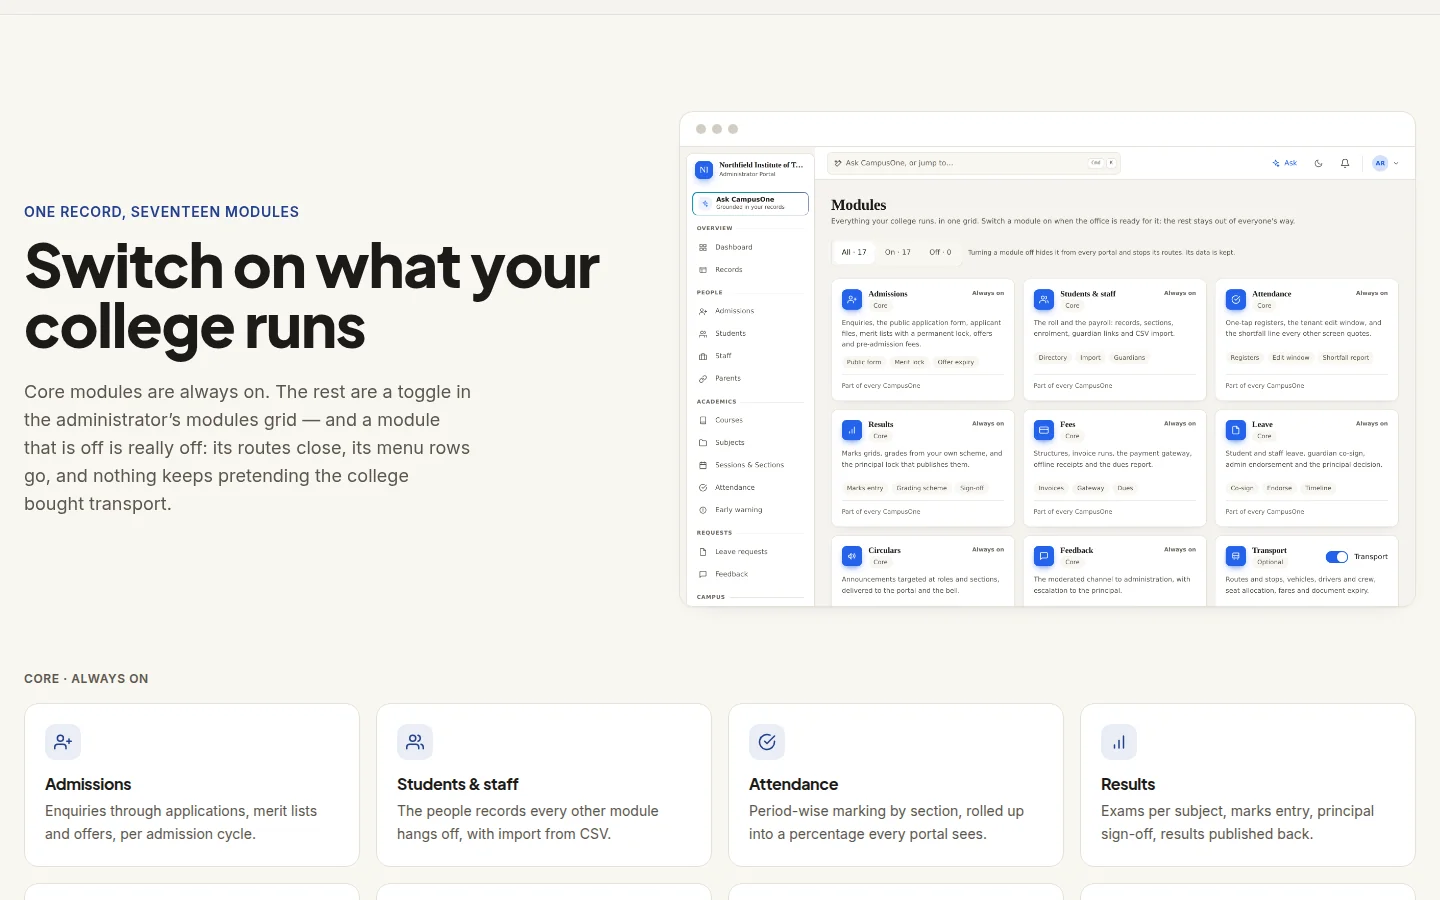Click the Ask sparkle button in top bar

1285,163
